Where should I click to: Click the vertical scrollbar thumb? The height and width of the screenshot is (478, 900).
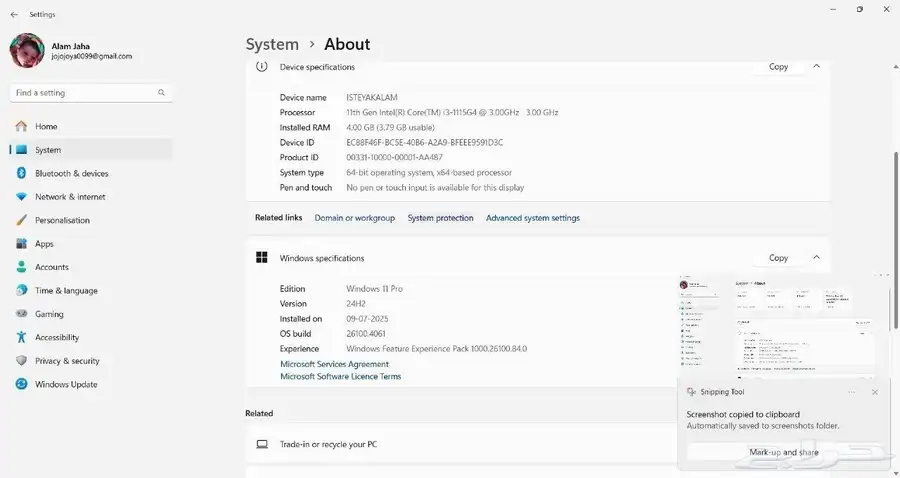tap(895, 241)
